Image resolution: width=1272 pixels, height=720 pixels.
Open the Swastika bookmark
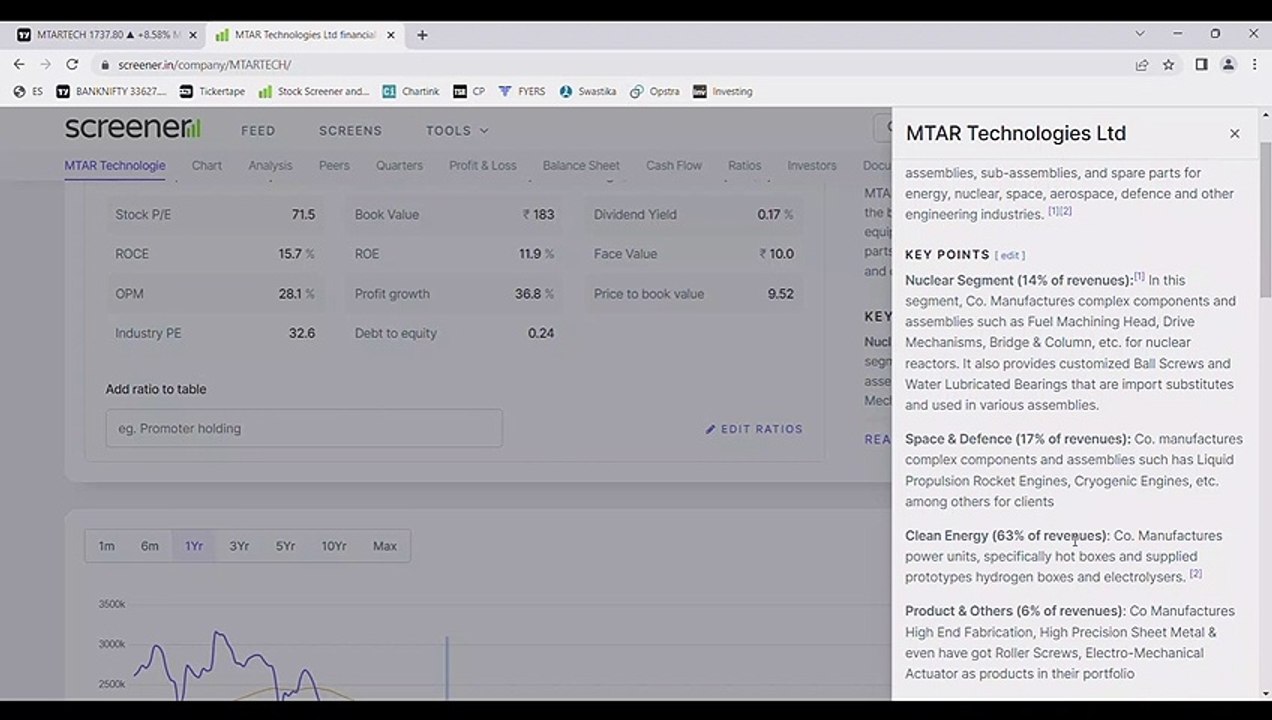tap(588, 91)
